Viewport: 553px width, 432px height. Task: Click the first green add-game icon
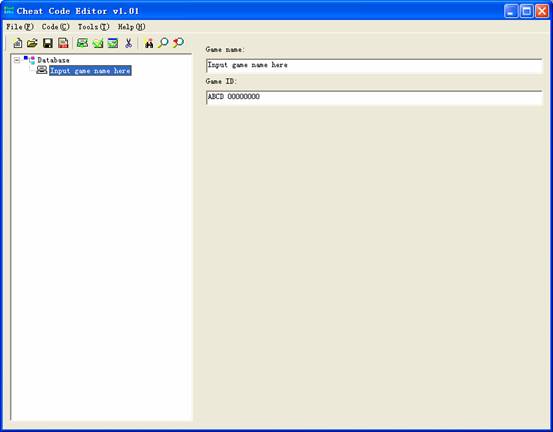(82, 43)
